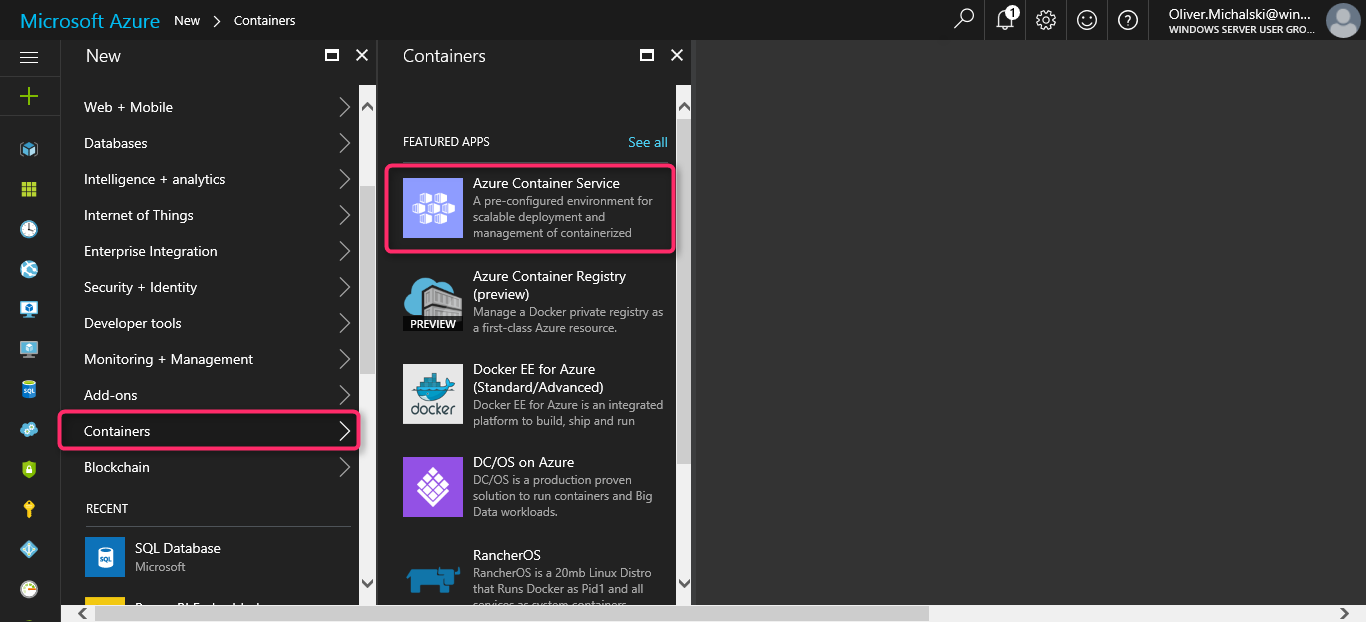Expand Developer tools chevron
1366x622 pixels.
[x=345, y=323]
